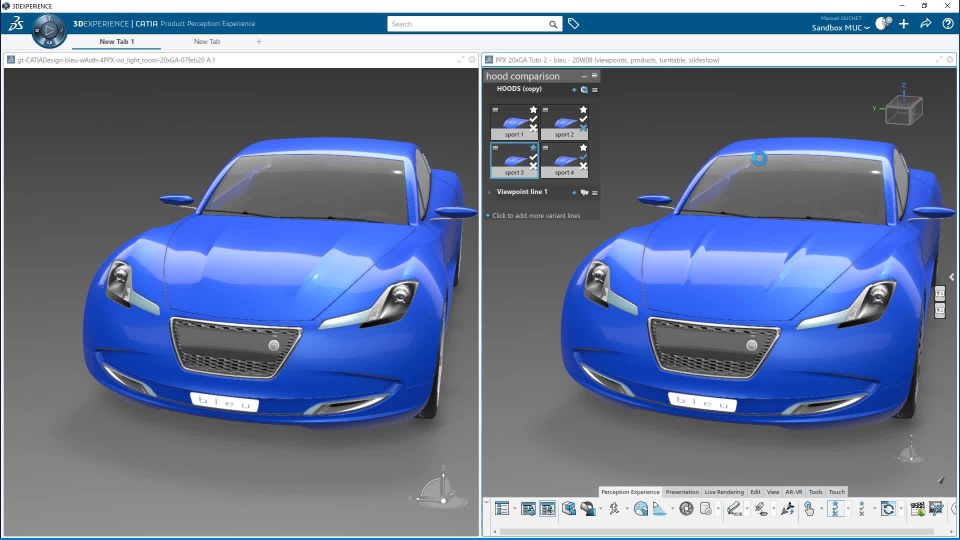Click the Viewpoint line 1 camera icon
The height and width of the screenshot is (540, 960).
click(584, 193)
